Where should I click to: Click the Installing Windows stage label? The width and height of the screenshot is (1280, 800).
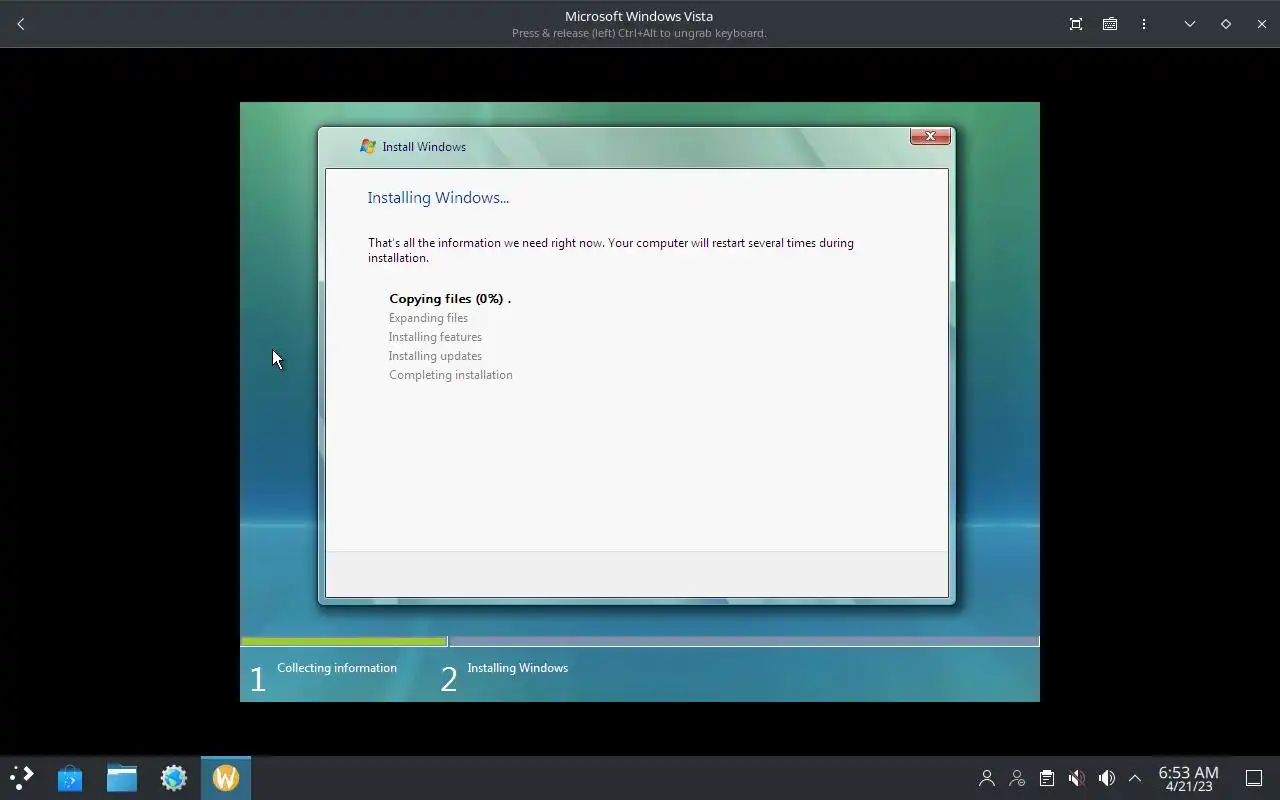pyautogui.click(x=517, y=668)
